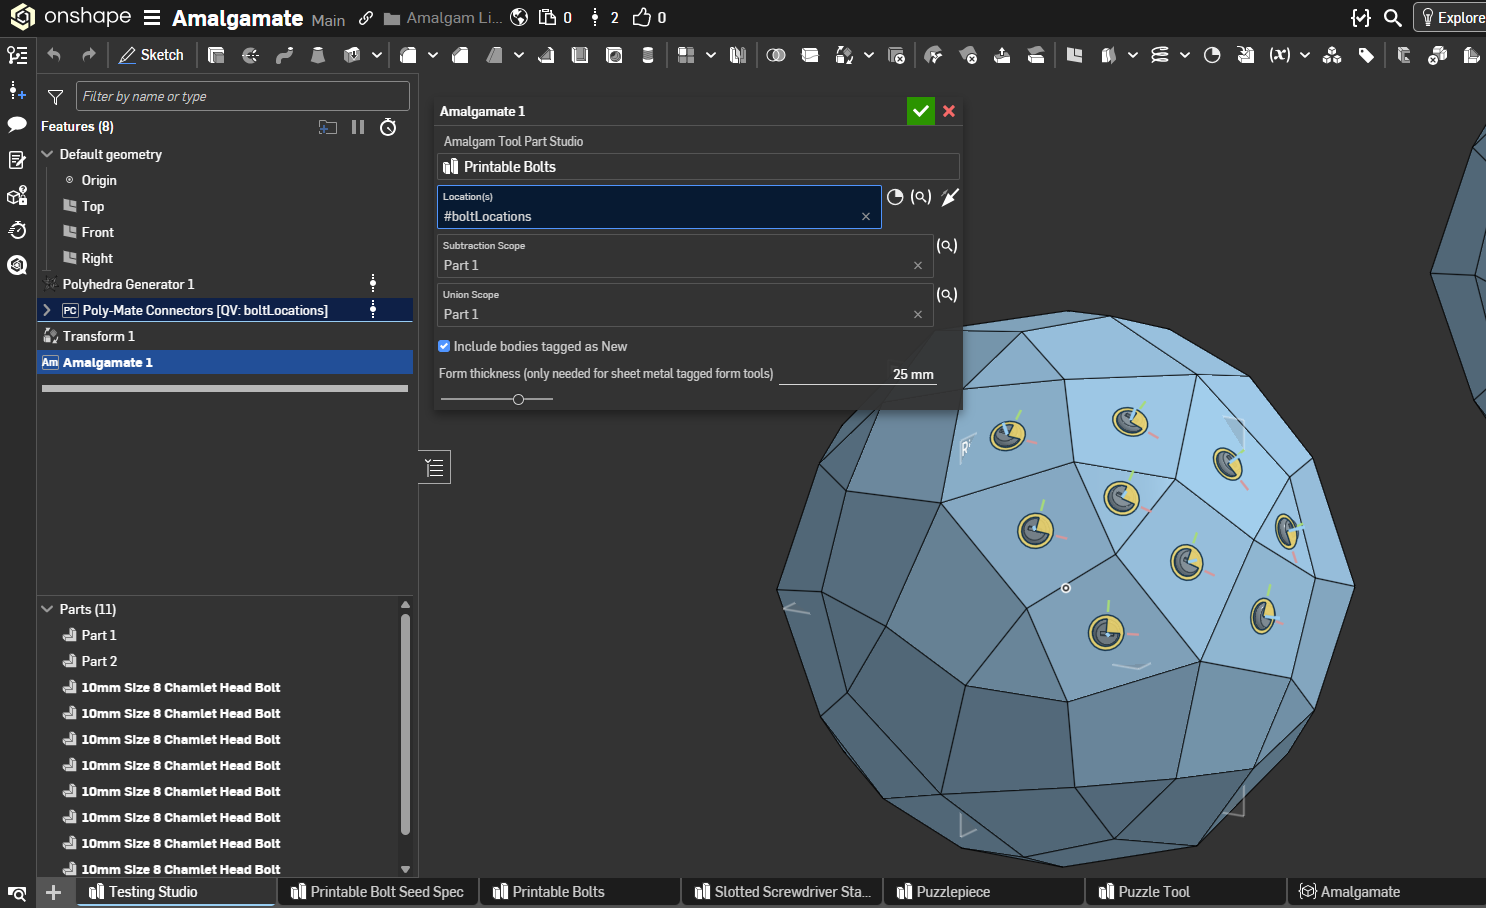
Task: Click the dialog opacity slider handle
Action: tap(518, 399)
